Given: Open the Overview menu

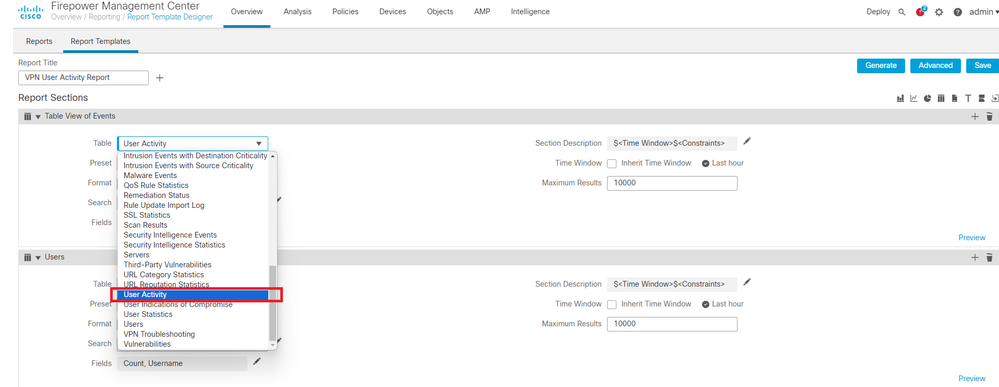Looking at the screenshot, I should pos(247,12).
